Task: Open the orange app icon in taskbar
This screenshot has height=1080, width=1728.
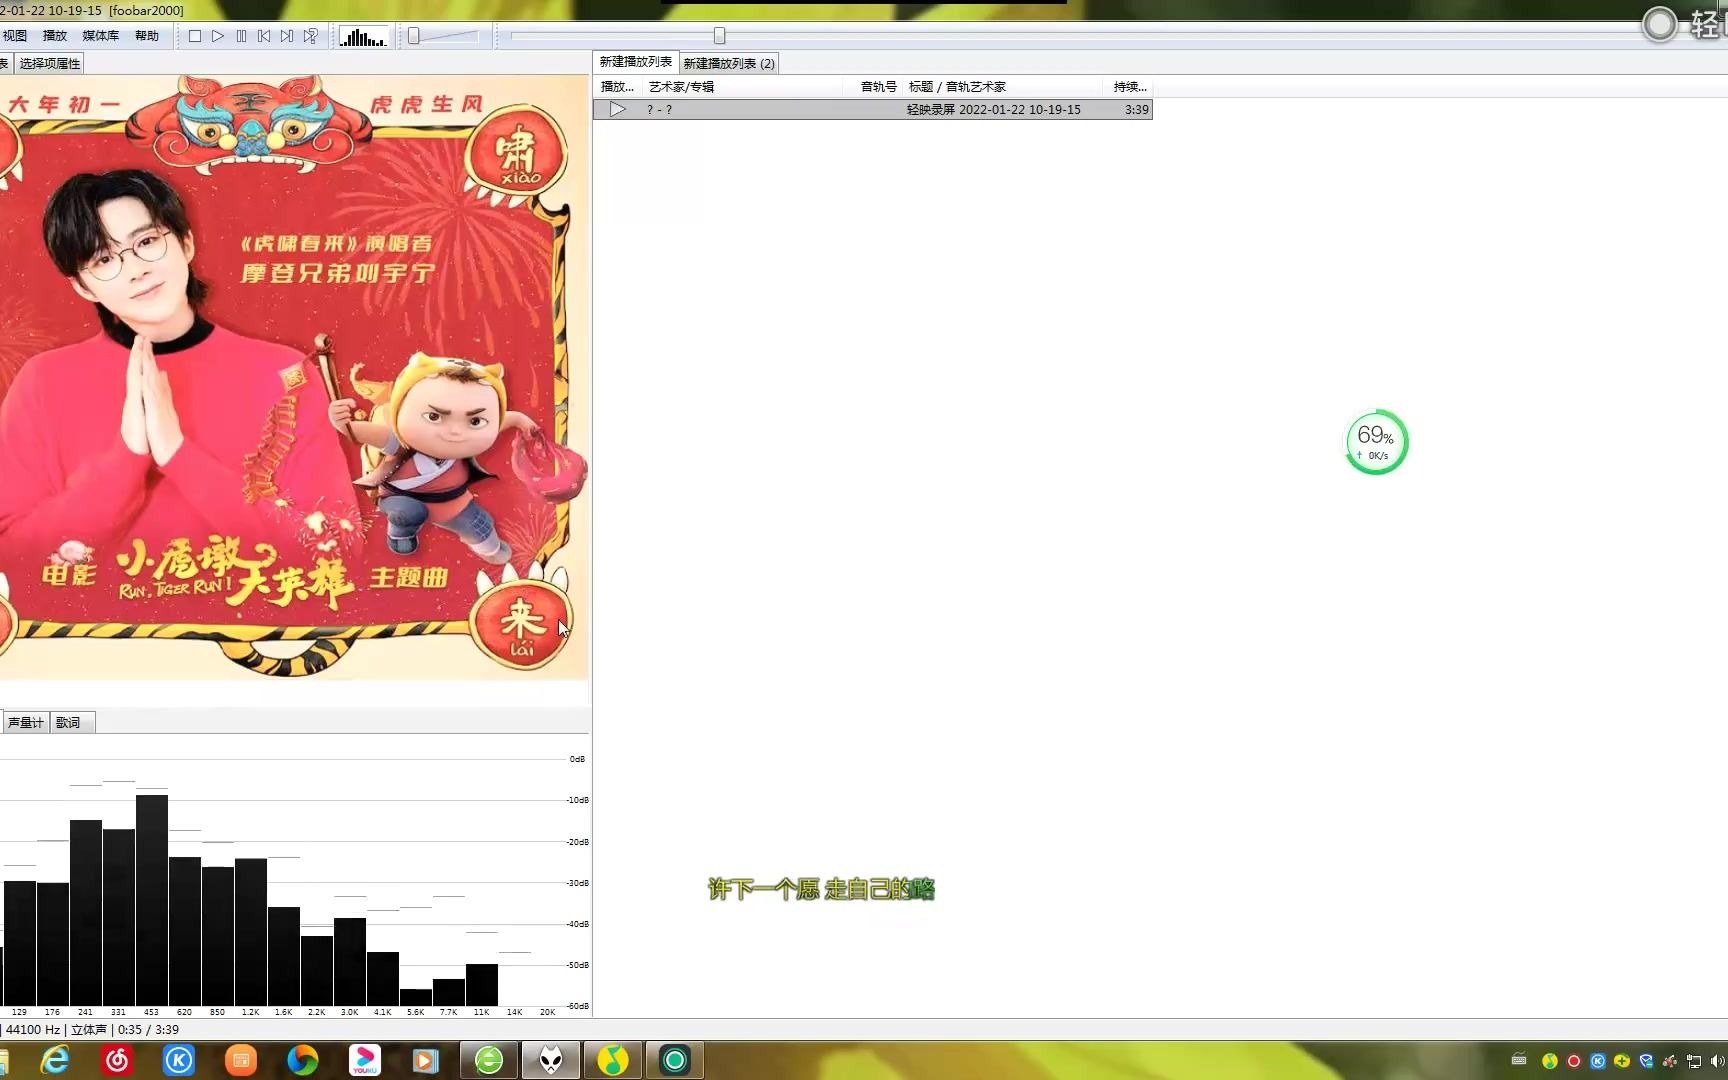Action: 241,1060
